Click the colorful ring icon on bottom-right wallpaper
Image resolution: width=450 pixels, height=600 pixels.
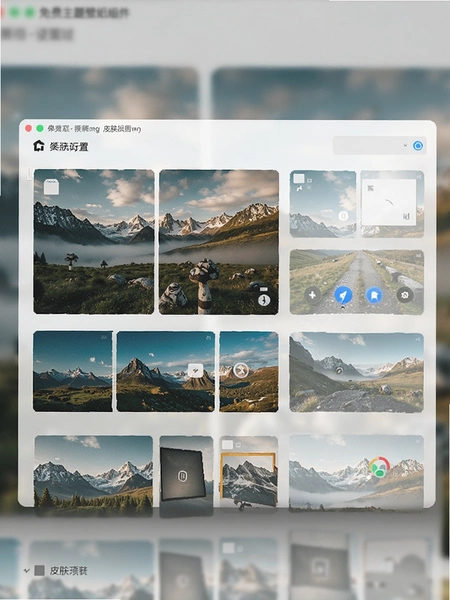379,467
